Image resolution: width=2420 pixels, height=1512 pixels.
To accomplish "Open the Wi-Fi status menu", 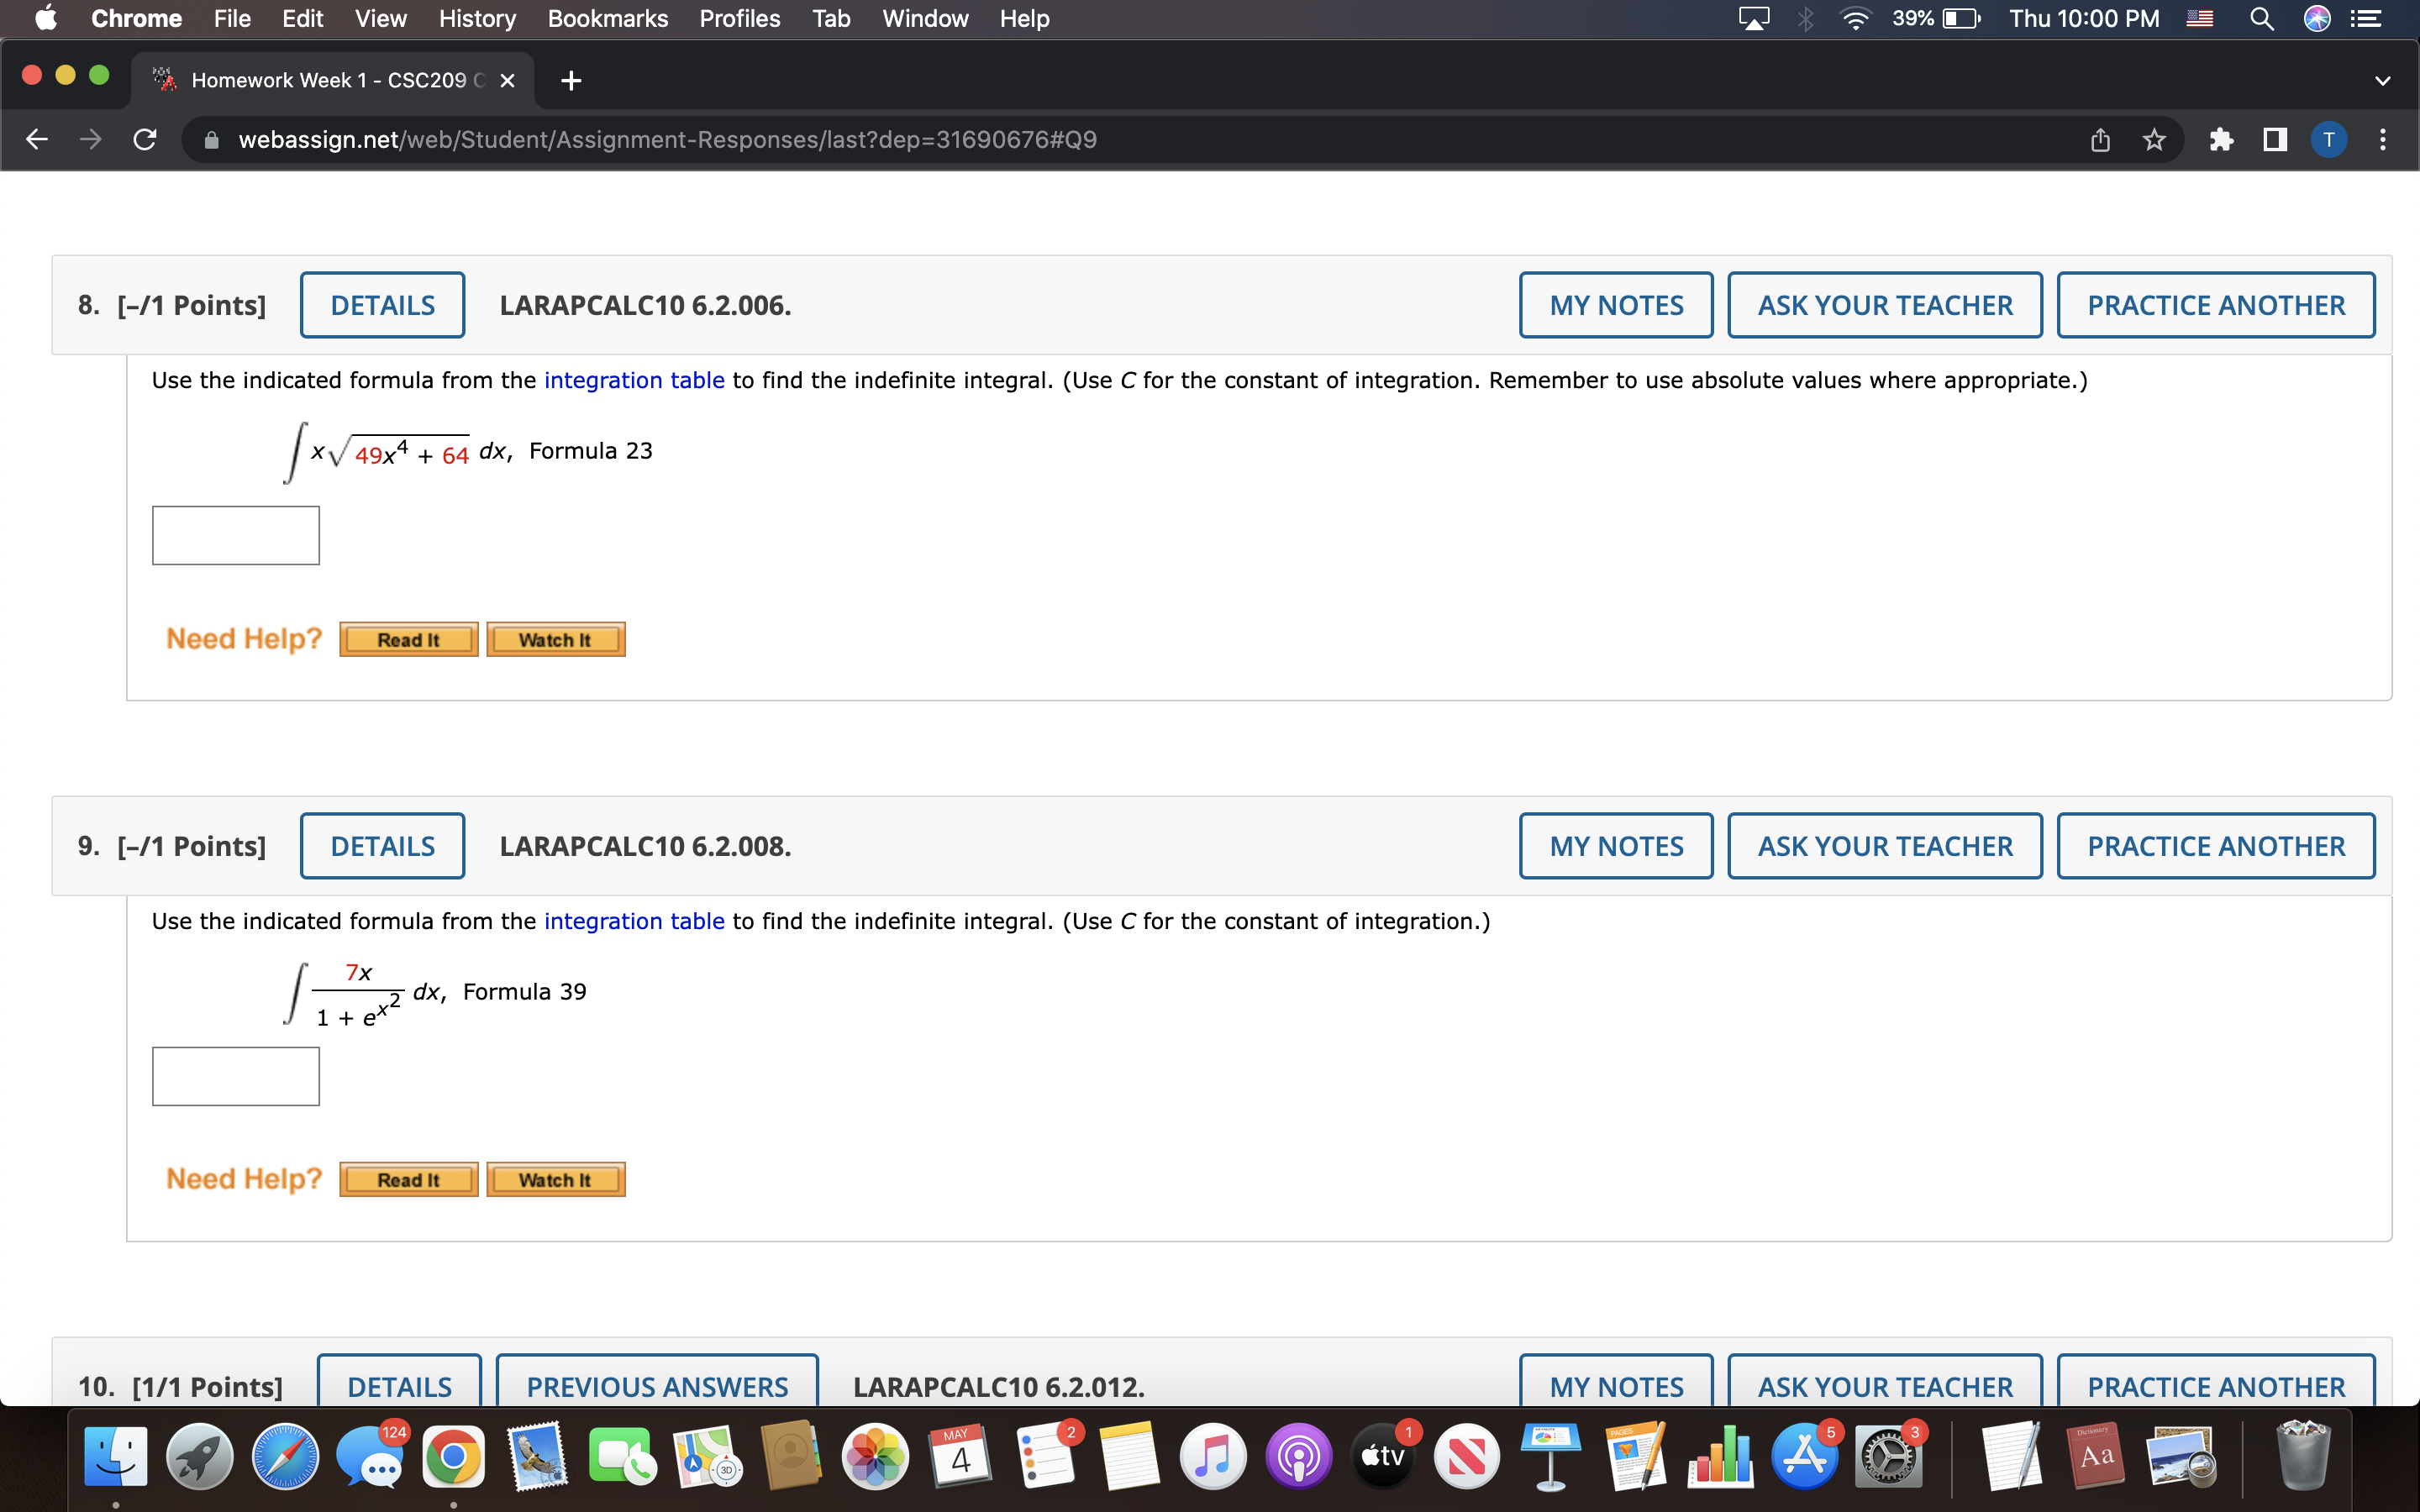I will click(1856, 18).
